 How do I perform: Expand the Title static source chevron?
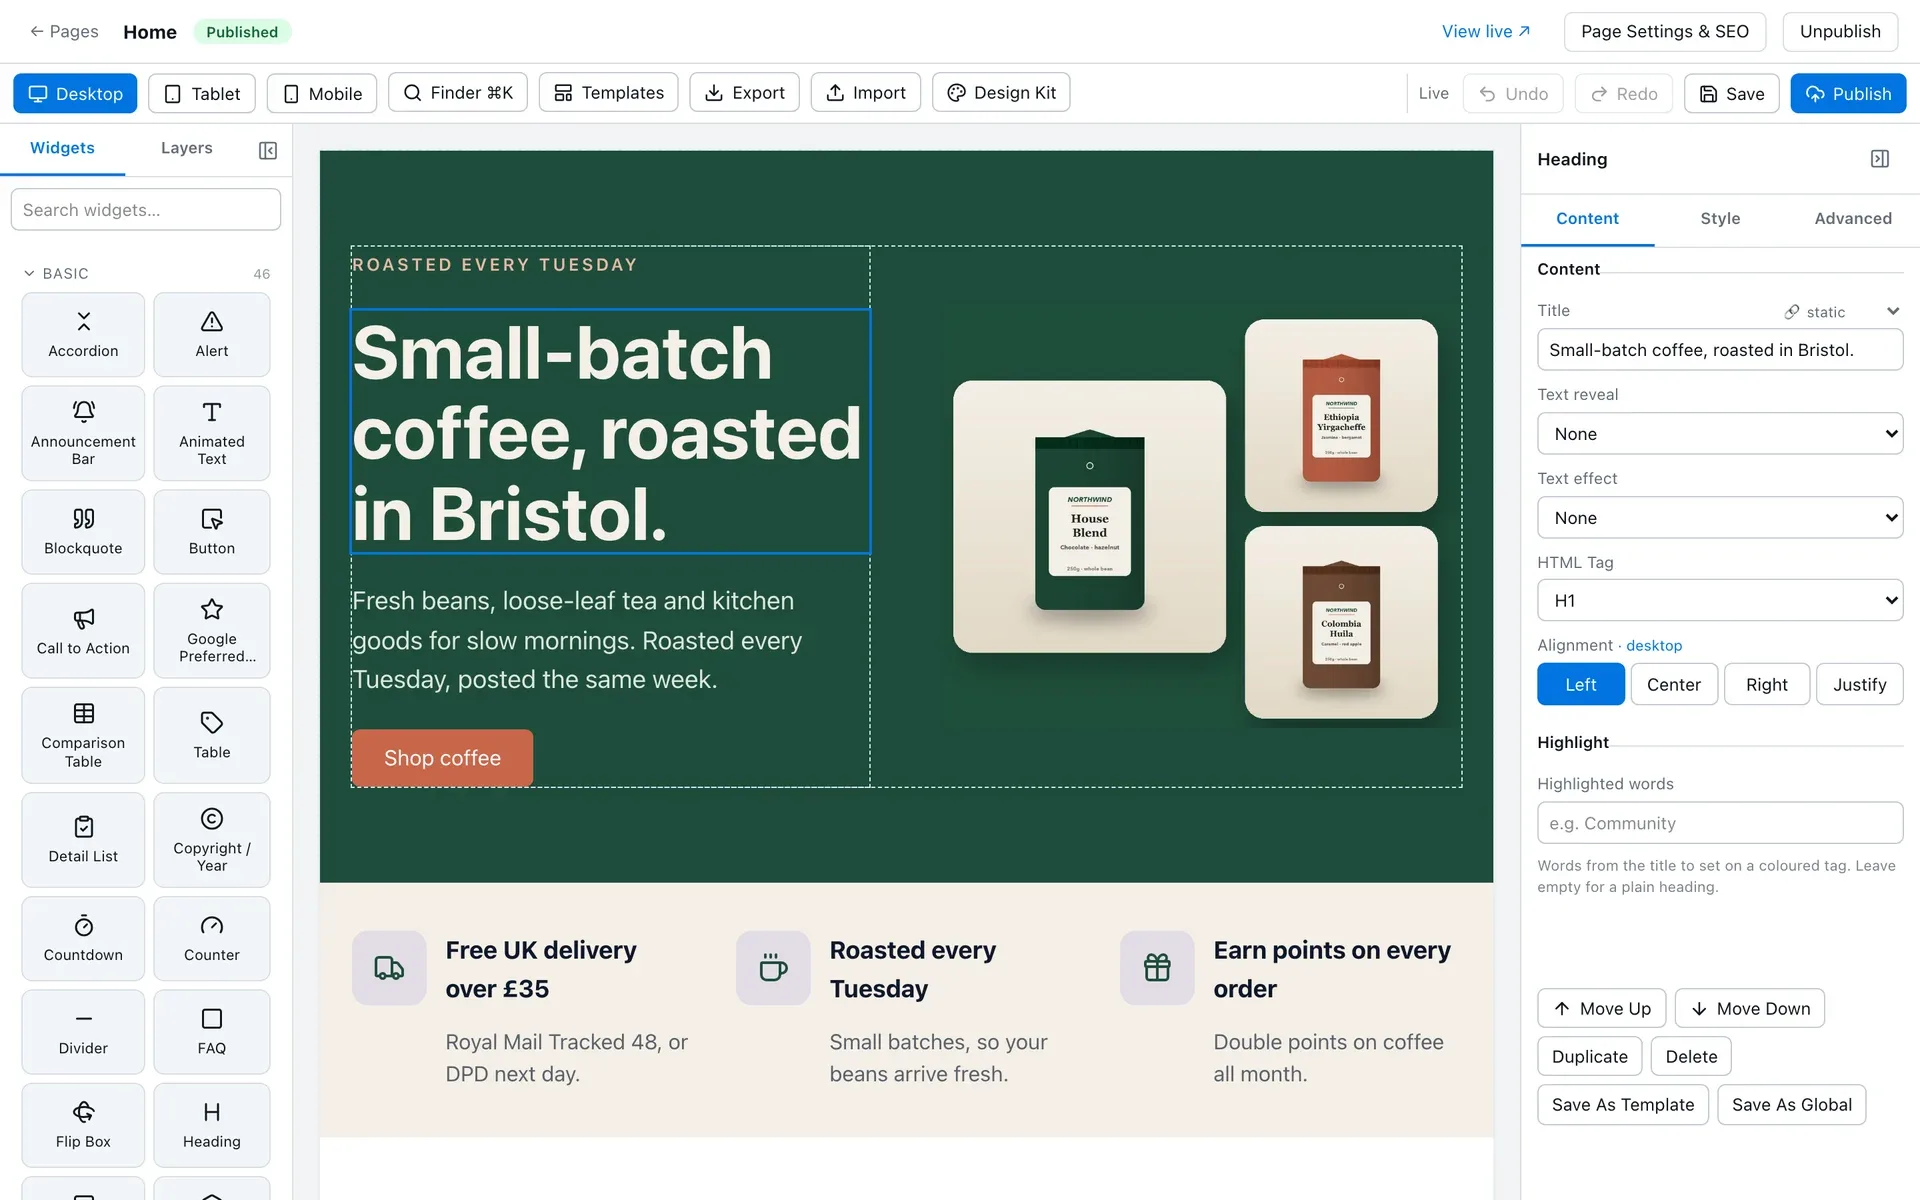click(1892, 311)
